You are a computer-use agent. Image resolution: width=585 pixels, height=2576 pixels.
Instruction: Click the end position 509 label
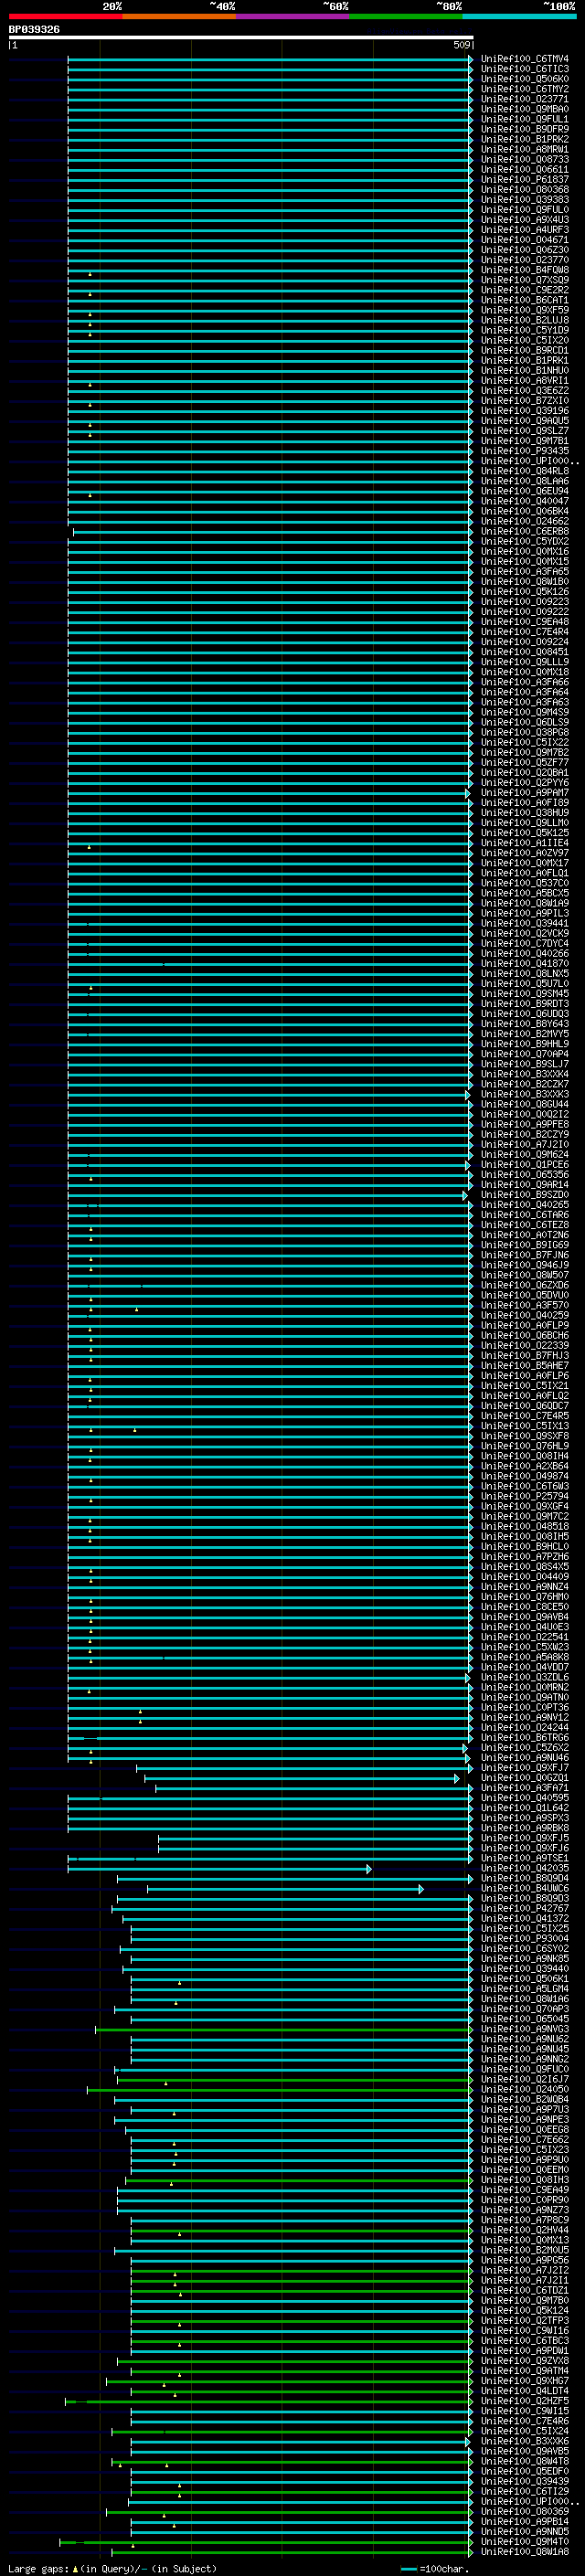pos(461,45)
